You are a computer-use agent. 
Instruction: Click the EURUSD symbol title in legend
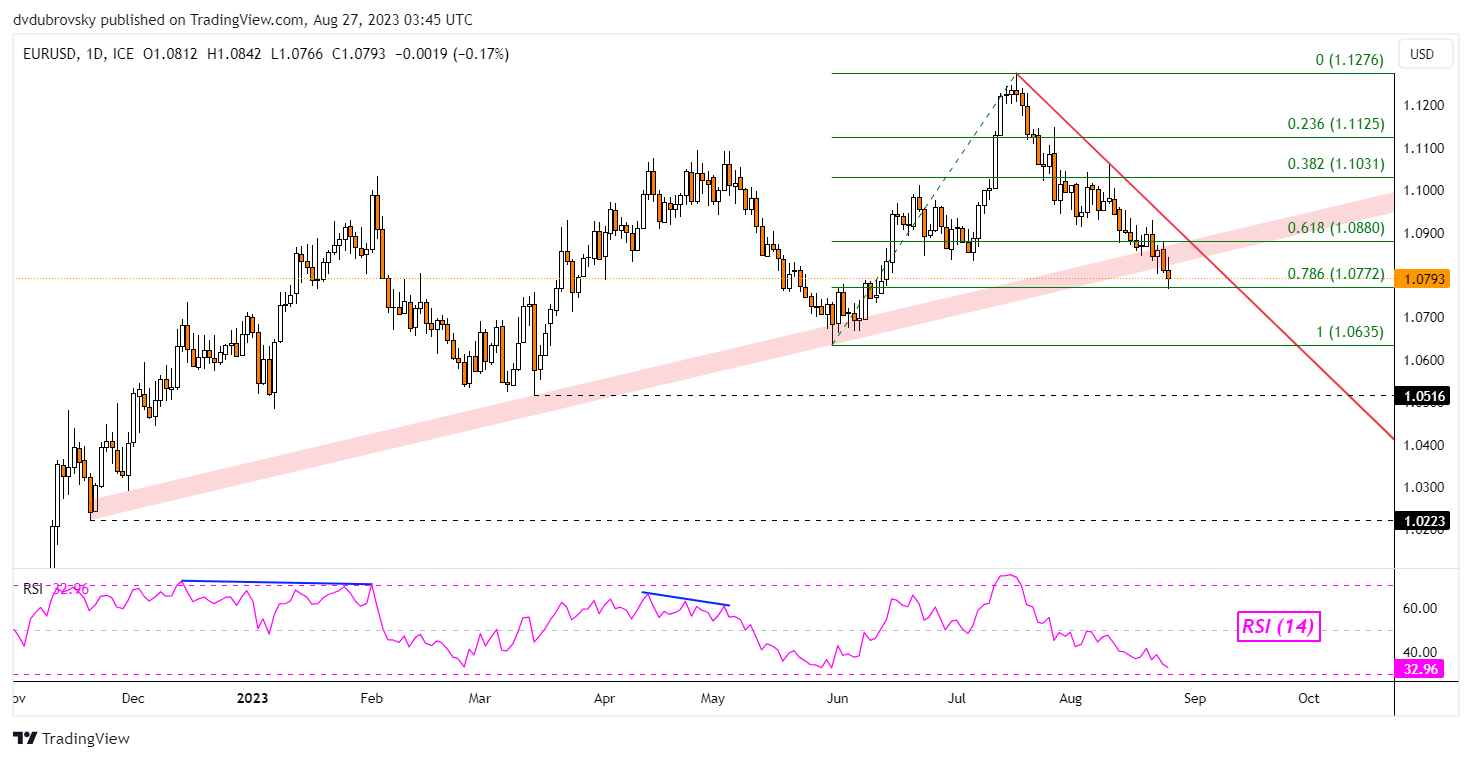coord(50,54)
